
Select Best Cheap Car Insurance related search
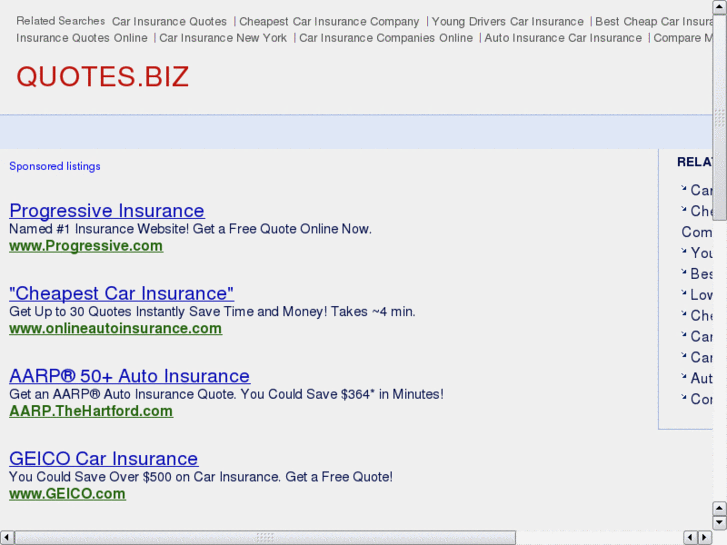(x=654, y=21)
